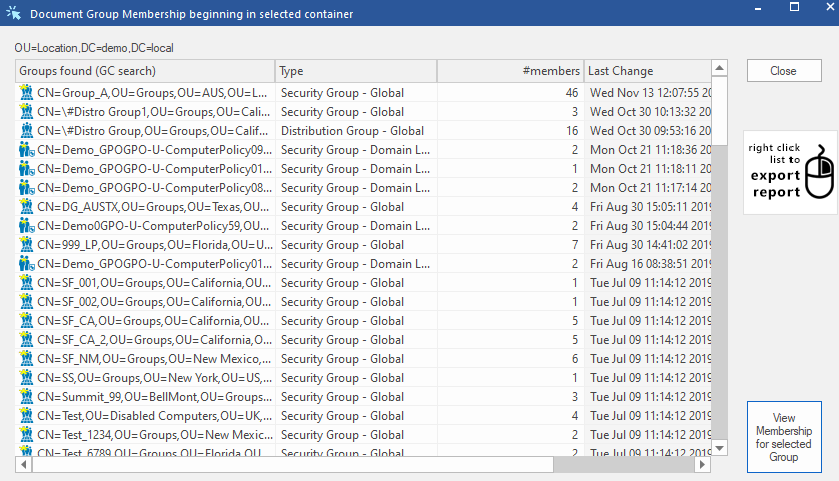The width and height of the screenshot is (839, 481).
Task: Sort list by #members column header
Action: (x=510, y=71)
